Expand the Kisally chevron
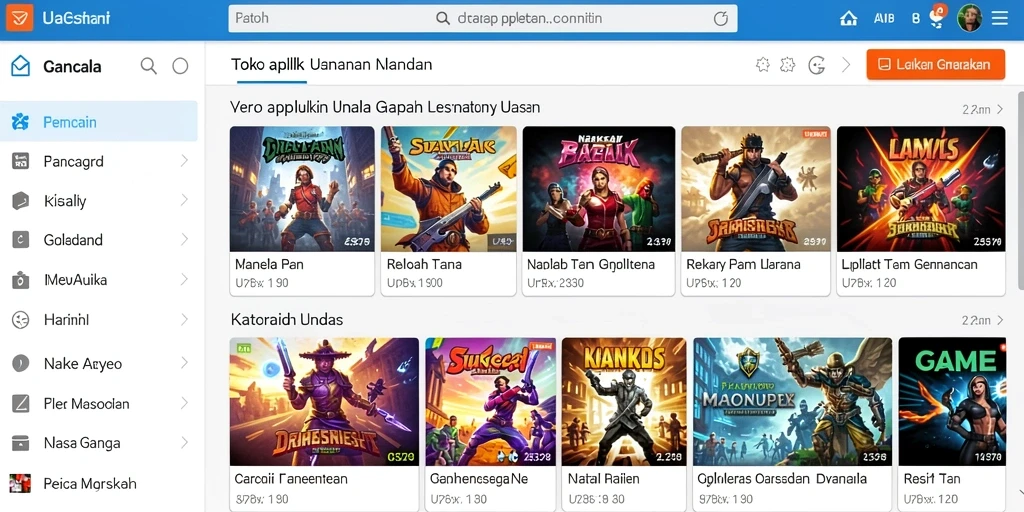 [x=184, y=200]
